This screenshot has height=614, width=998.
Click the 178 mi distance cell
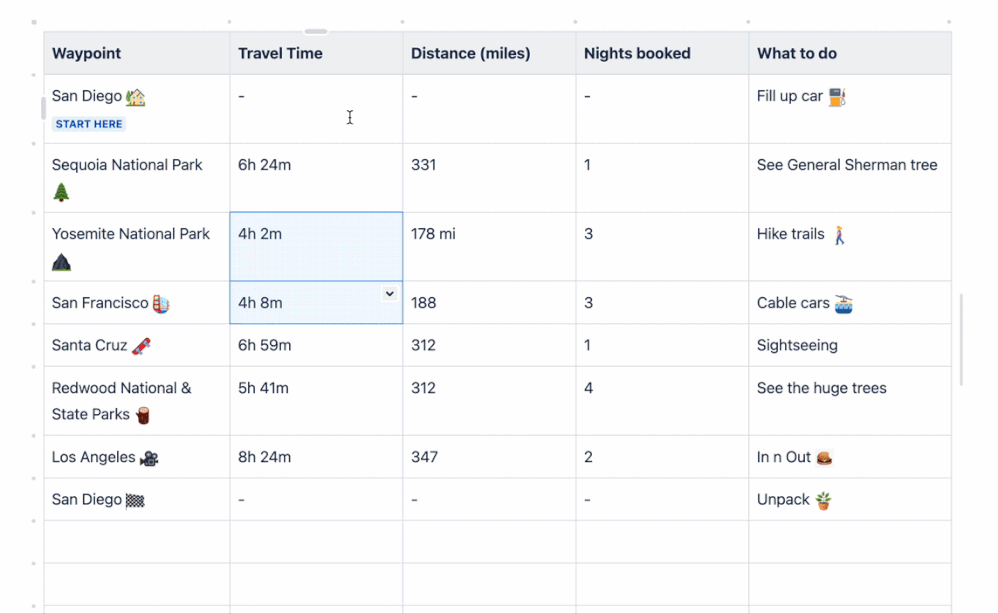[489, 246]
